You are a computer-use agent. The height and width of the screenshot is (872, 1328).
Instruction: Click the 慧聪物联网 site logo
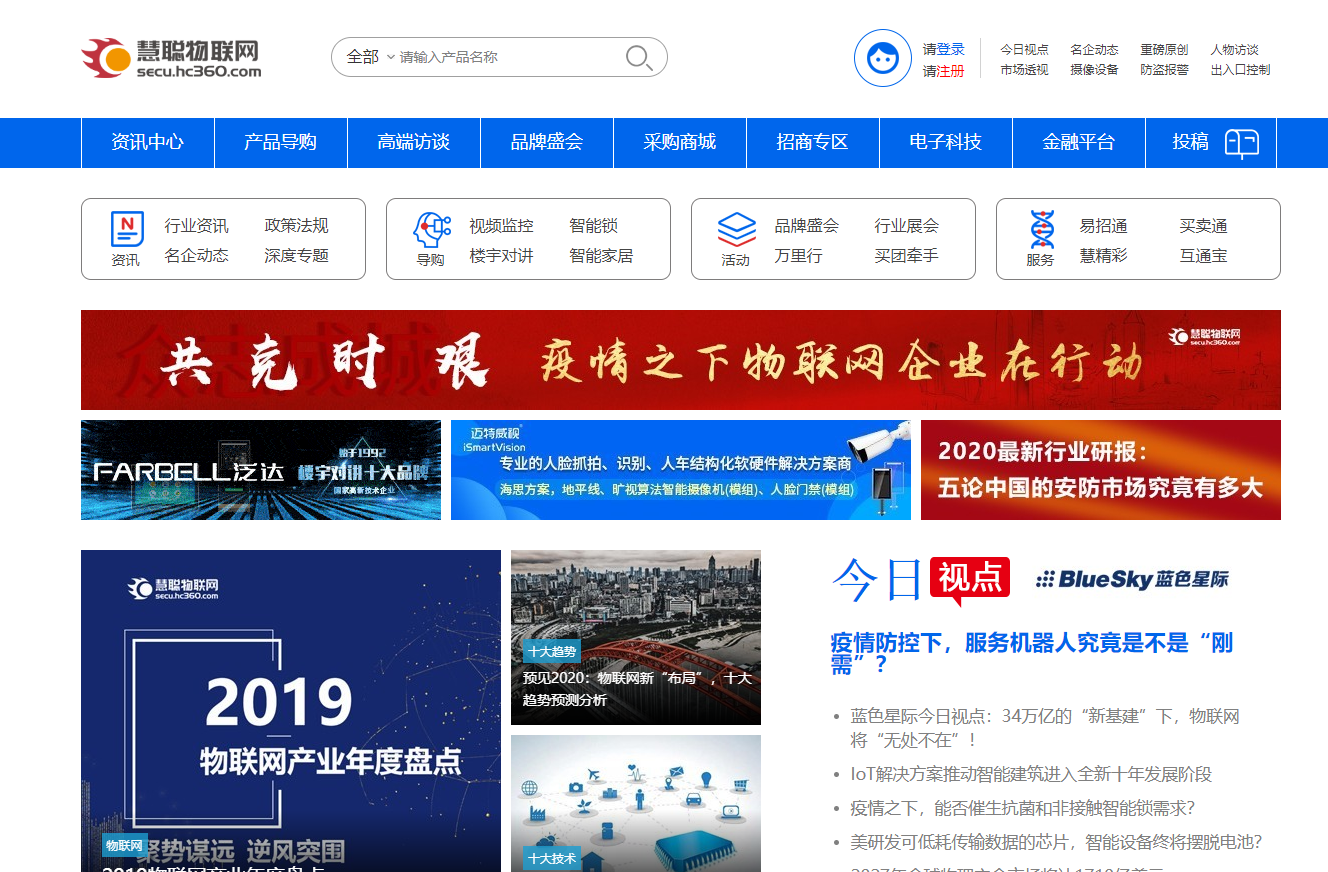tap(171, 58)
